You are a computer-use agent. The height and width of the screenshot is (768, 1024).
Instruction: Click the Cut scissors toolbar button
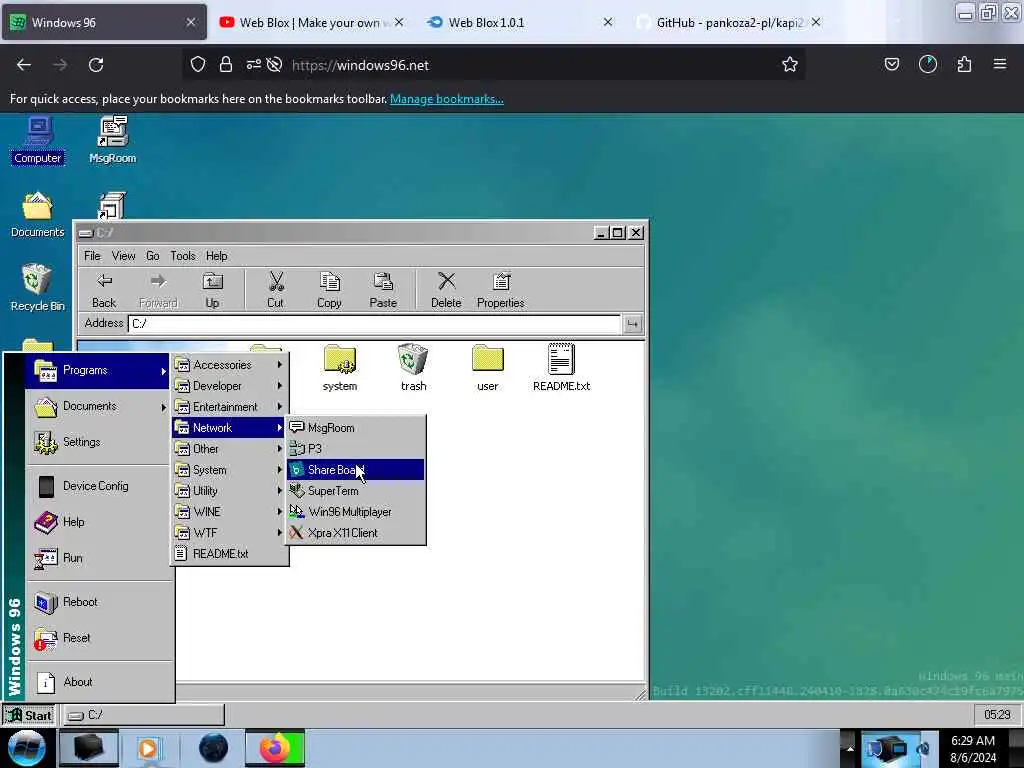tap(276, 291)
